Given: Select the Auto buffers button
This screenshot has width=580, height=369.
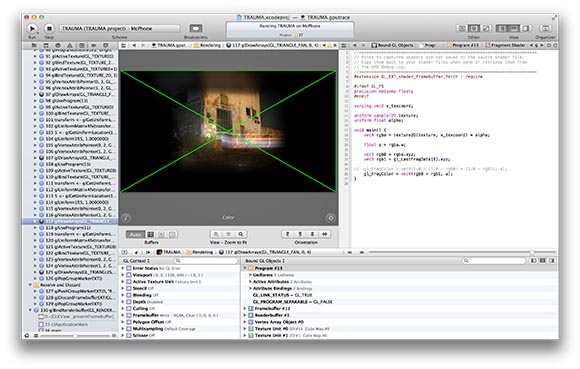Looking at the screenshot, I should (135, 234).
